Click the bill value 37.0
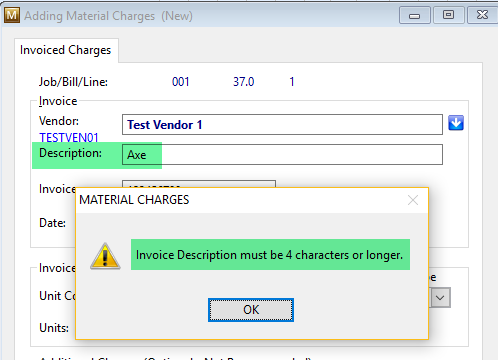 tap(243, 82)
